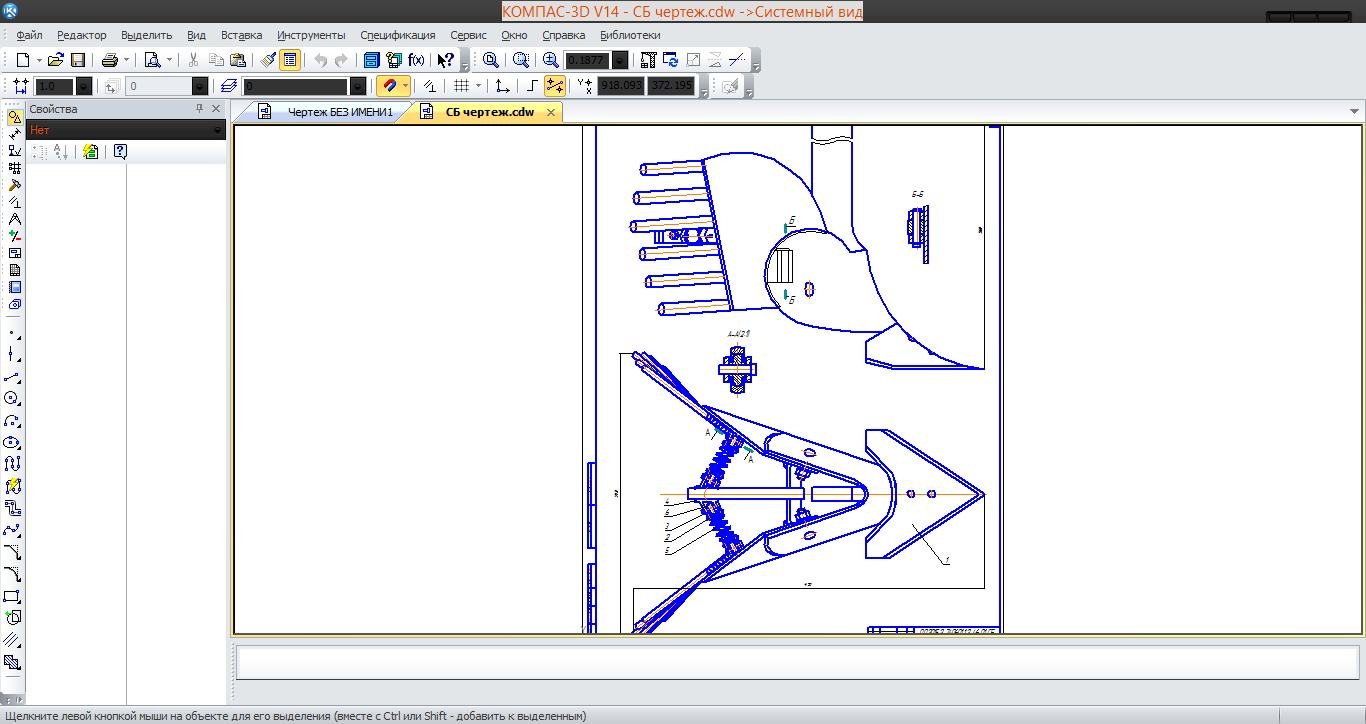Expand the print preview dropdown arrow
Image resolution: width=1366 pixels, height=724 pixels.
tap(169, 60)
